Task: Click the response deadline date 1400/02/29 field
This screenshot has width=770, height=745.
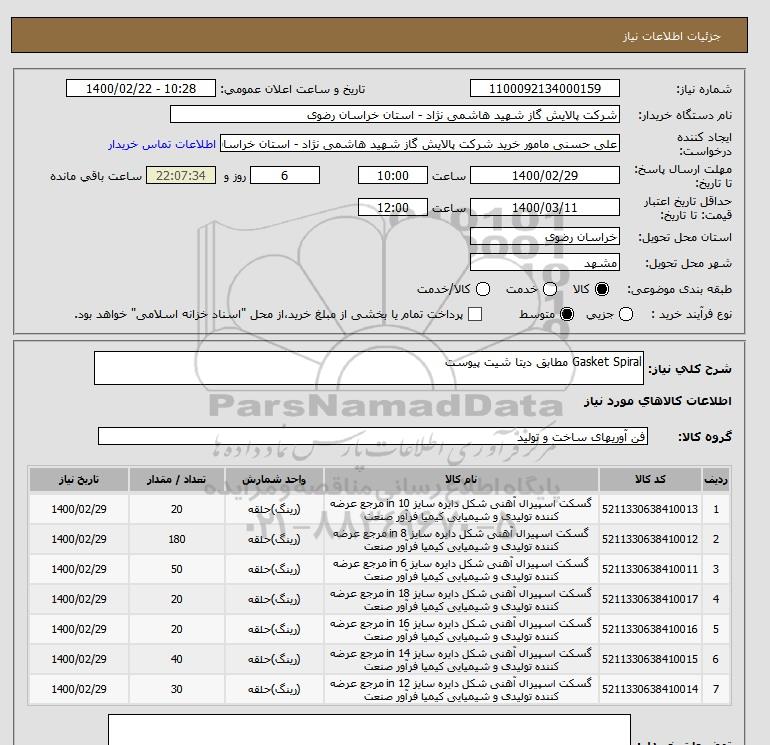Action: coord(545,175)
